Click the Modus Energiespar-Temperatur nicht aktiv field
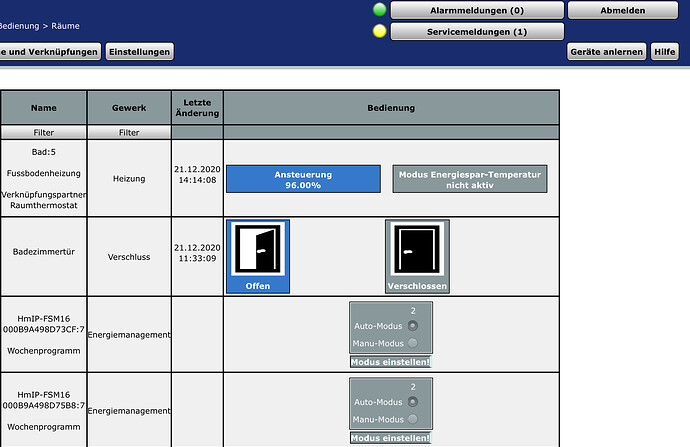 click(470, 179)
